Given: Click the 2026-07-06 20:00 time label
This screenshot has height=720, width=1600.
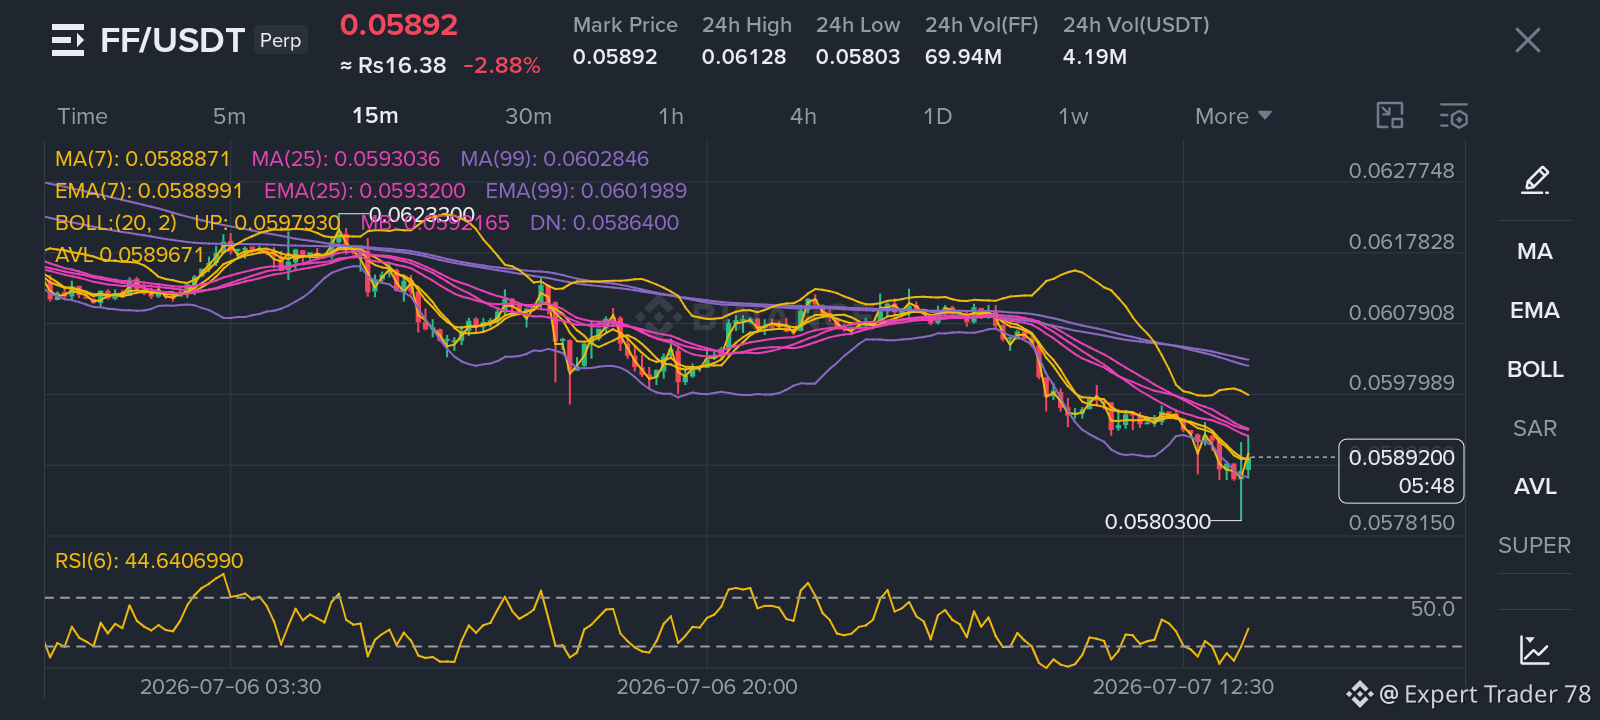Looking at the screenshot, I should (x=707, y=687).
